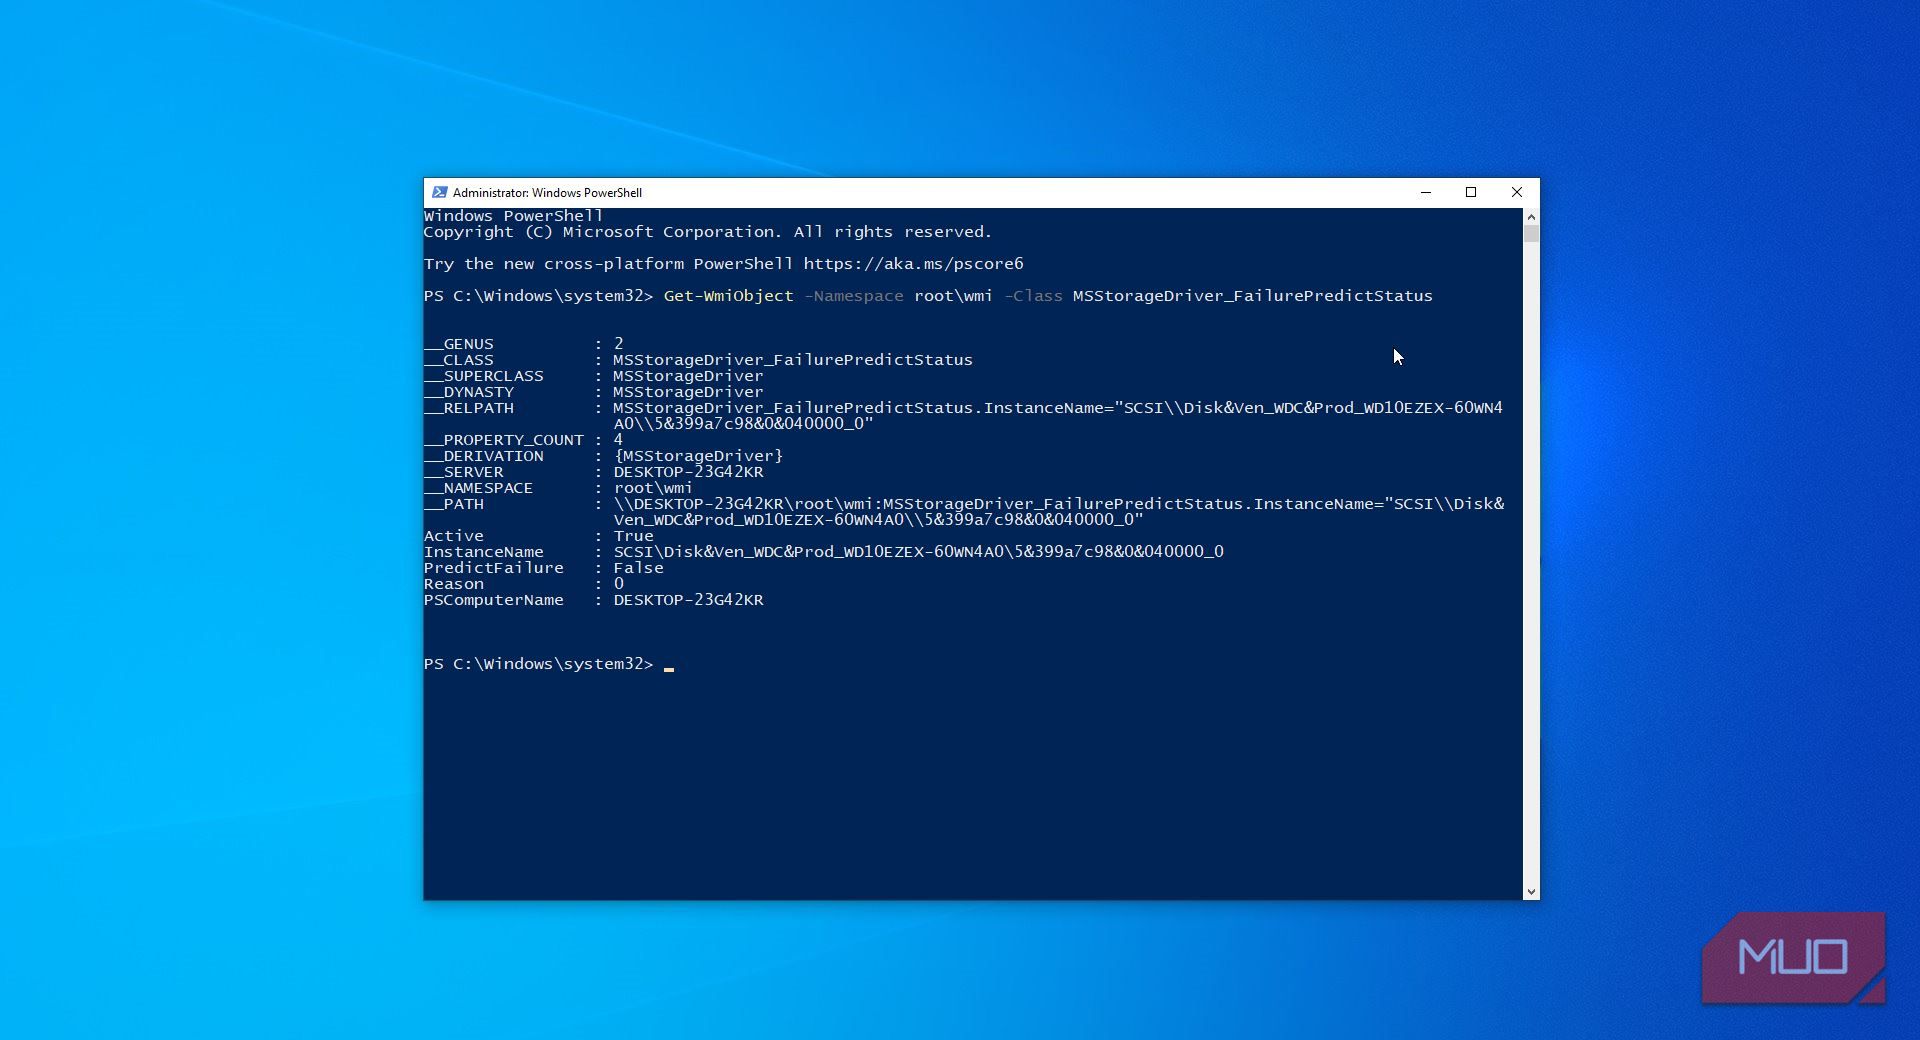Minimize the PowerShell window
The width and height of the screenshot is (1920, 1040).
pyautogui.click(x=1426, y=192)
